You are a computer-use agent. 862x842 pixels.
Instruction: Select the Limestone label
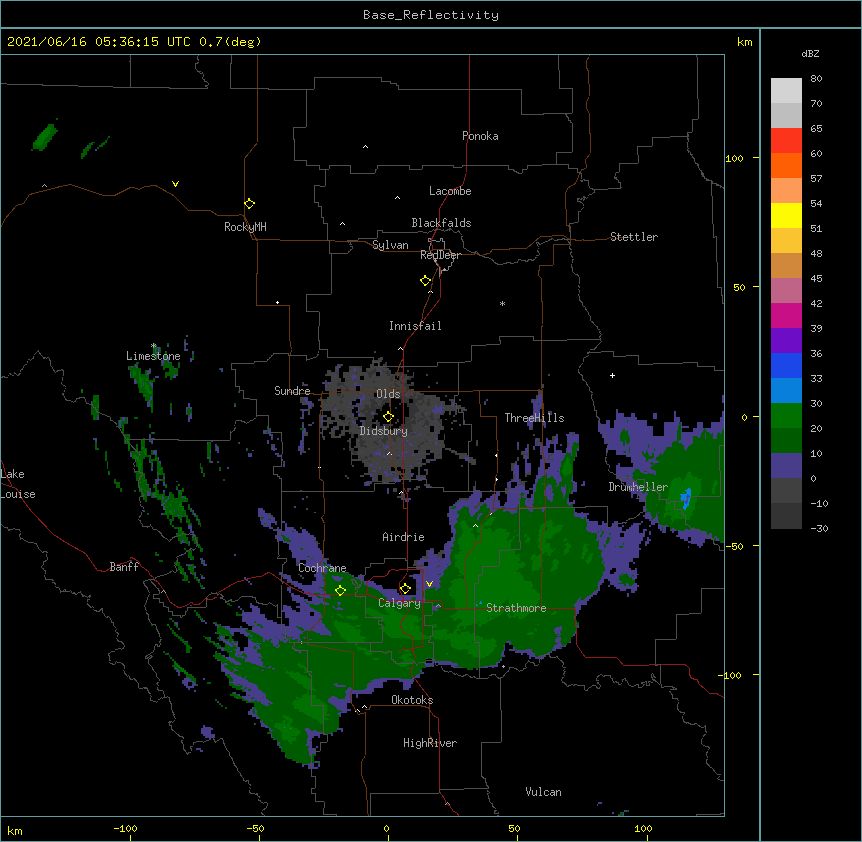153,356
